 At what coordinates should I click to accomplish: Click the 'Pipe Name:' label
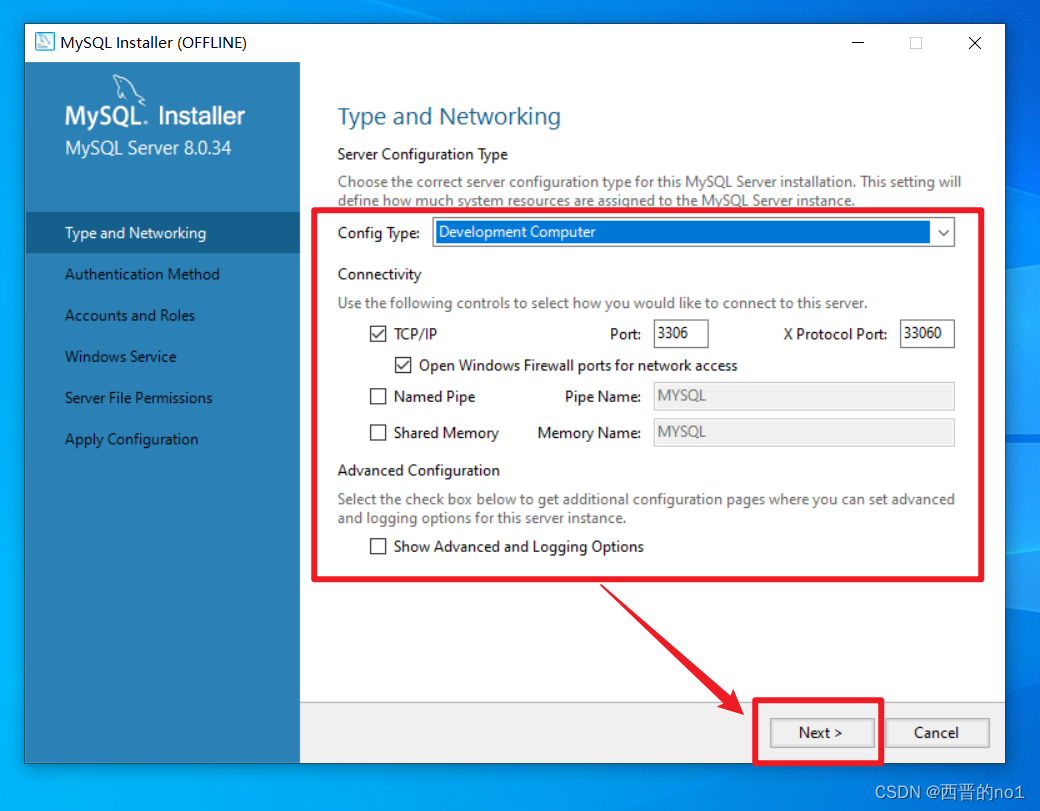click(603, 397)
